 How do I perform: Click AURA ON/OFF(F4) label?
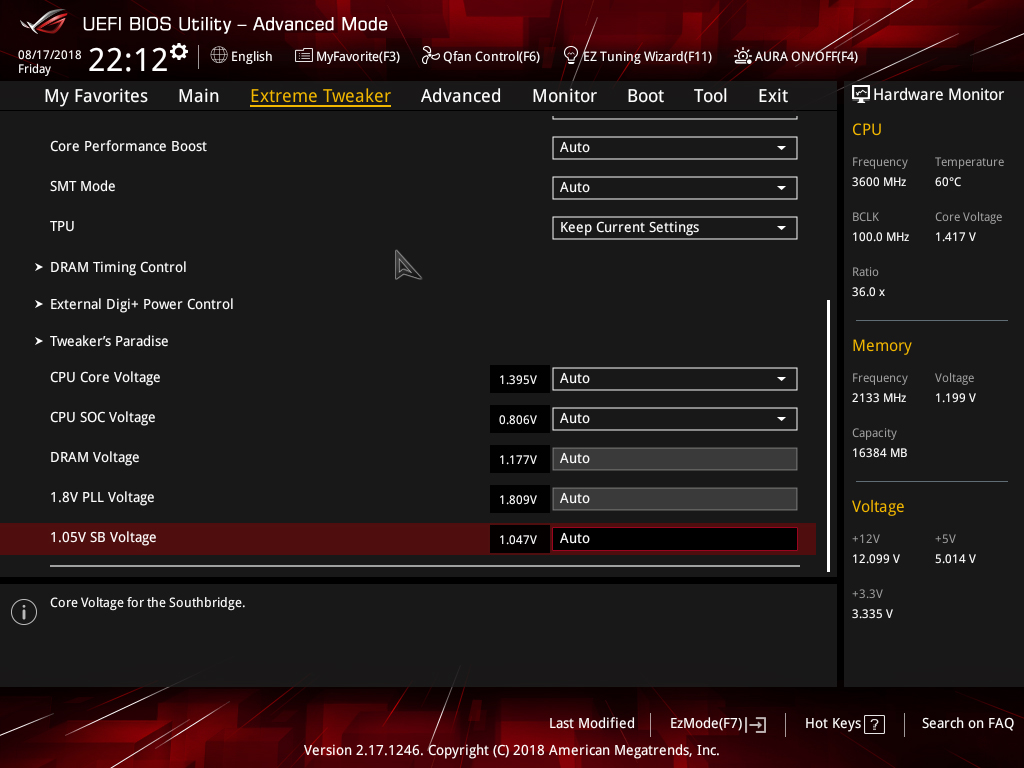coord(806,57)
